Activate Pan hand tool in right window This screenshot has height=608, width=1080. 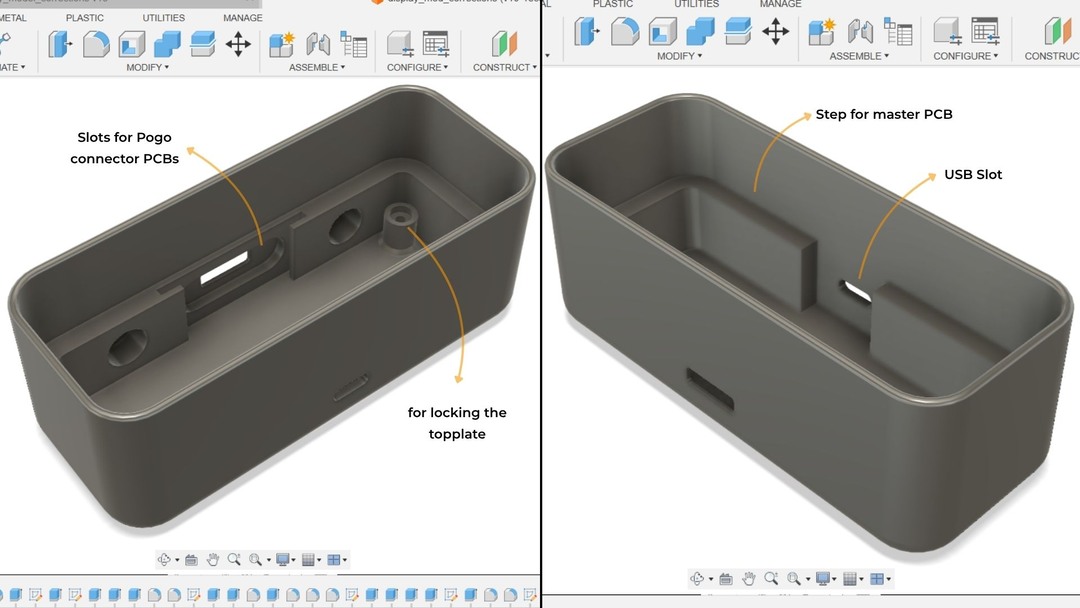coord(749,578)
